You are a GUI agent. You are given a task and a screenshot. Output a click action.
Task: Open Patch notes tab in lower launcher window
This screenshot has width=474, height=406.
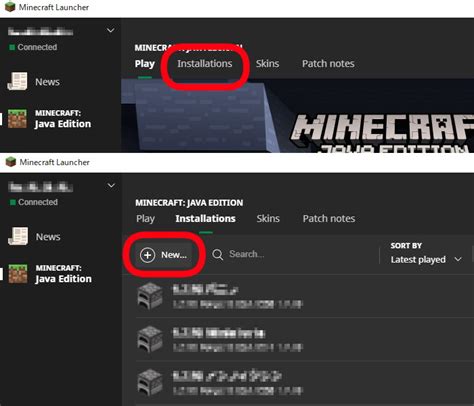[x=329, y=219]
